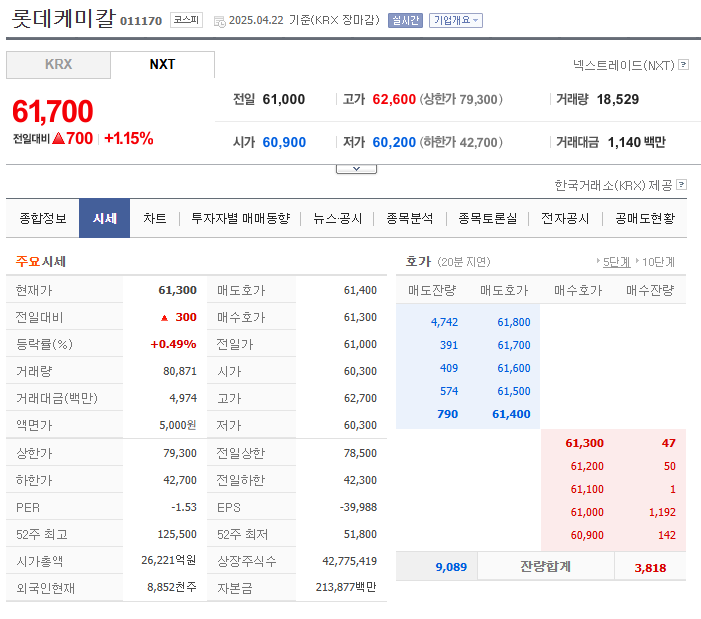Click the 전일하한 value 42,300
The height and width of the screenshot is (619, 701).
(360, 480)
